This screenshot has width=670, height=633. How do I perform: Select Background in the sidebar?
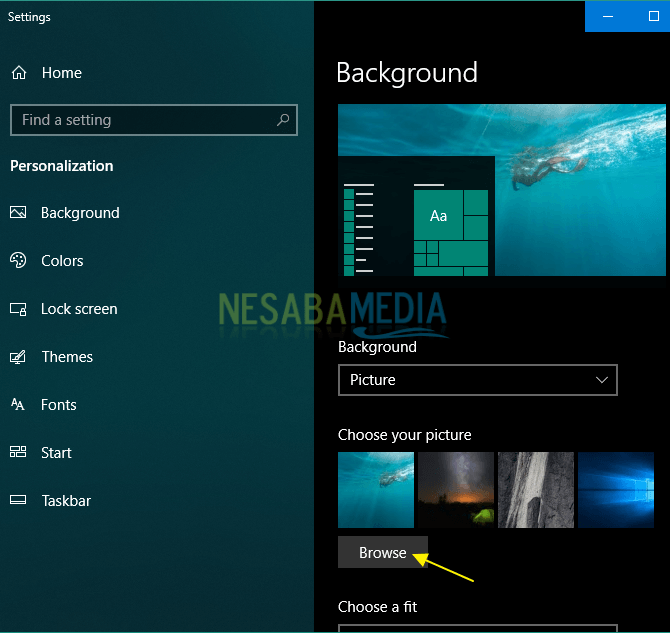coord(80,213)
